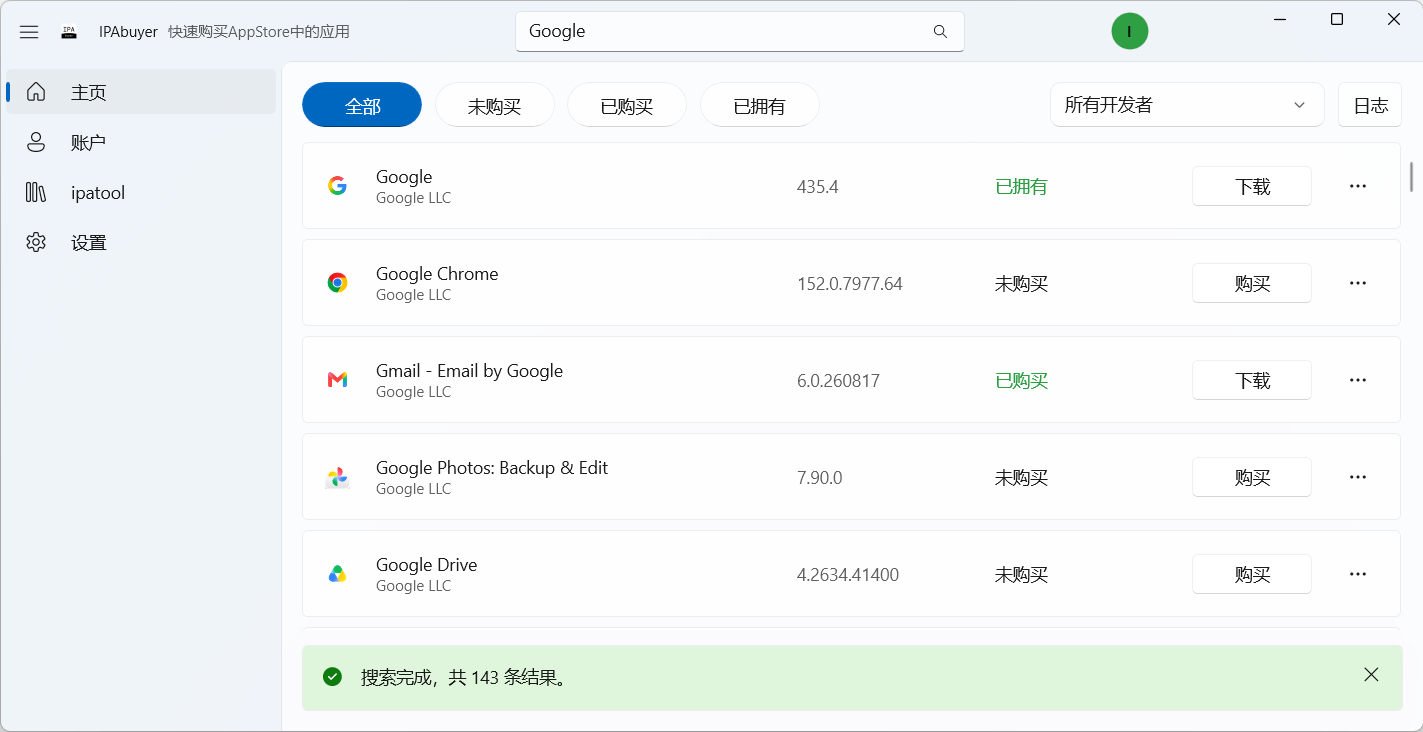Maximize the IPAbuyer window
1423x732 pixels.
tap(1337, 19)
